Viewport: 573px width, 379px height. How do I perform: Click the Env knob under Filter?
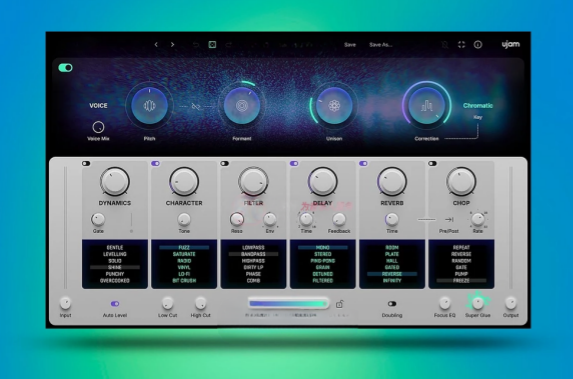coord(270,219)
